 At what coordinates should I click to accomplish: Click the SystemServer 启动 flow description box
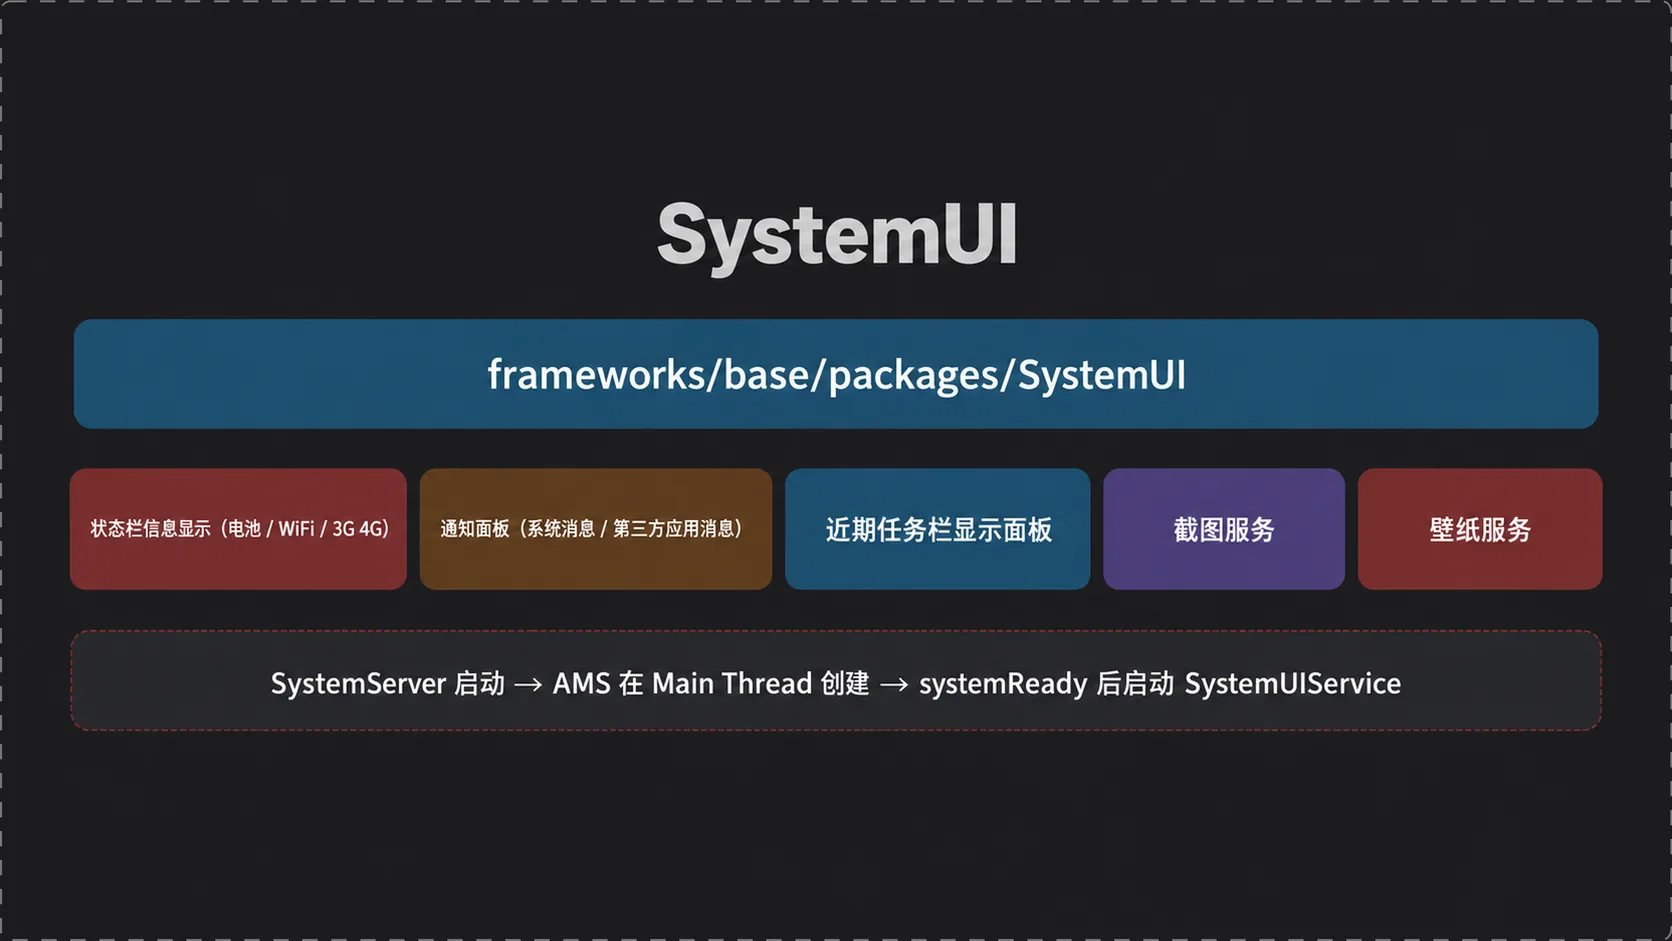click(x=836, y=681)
